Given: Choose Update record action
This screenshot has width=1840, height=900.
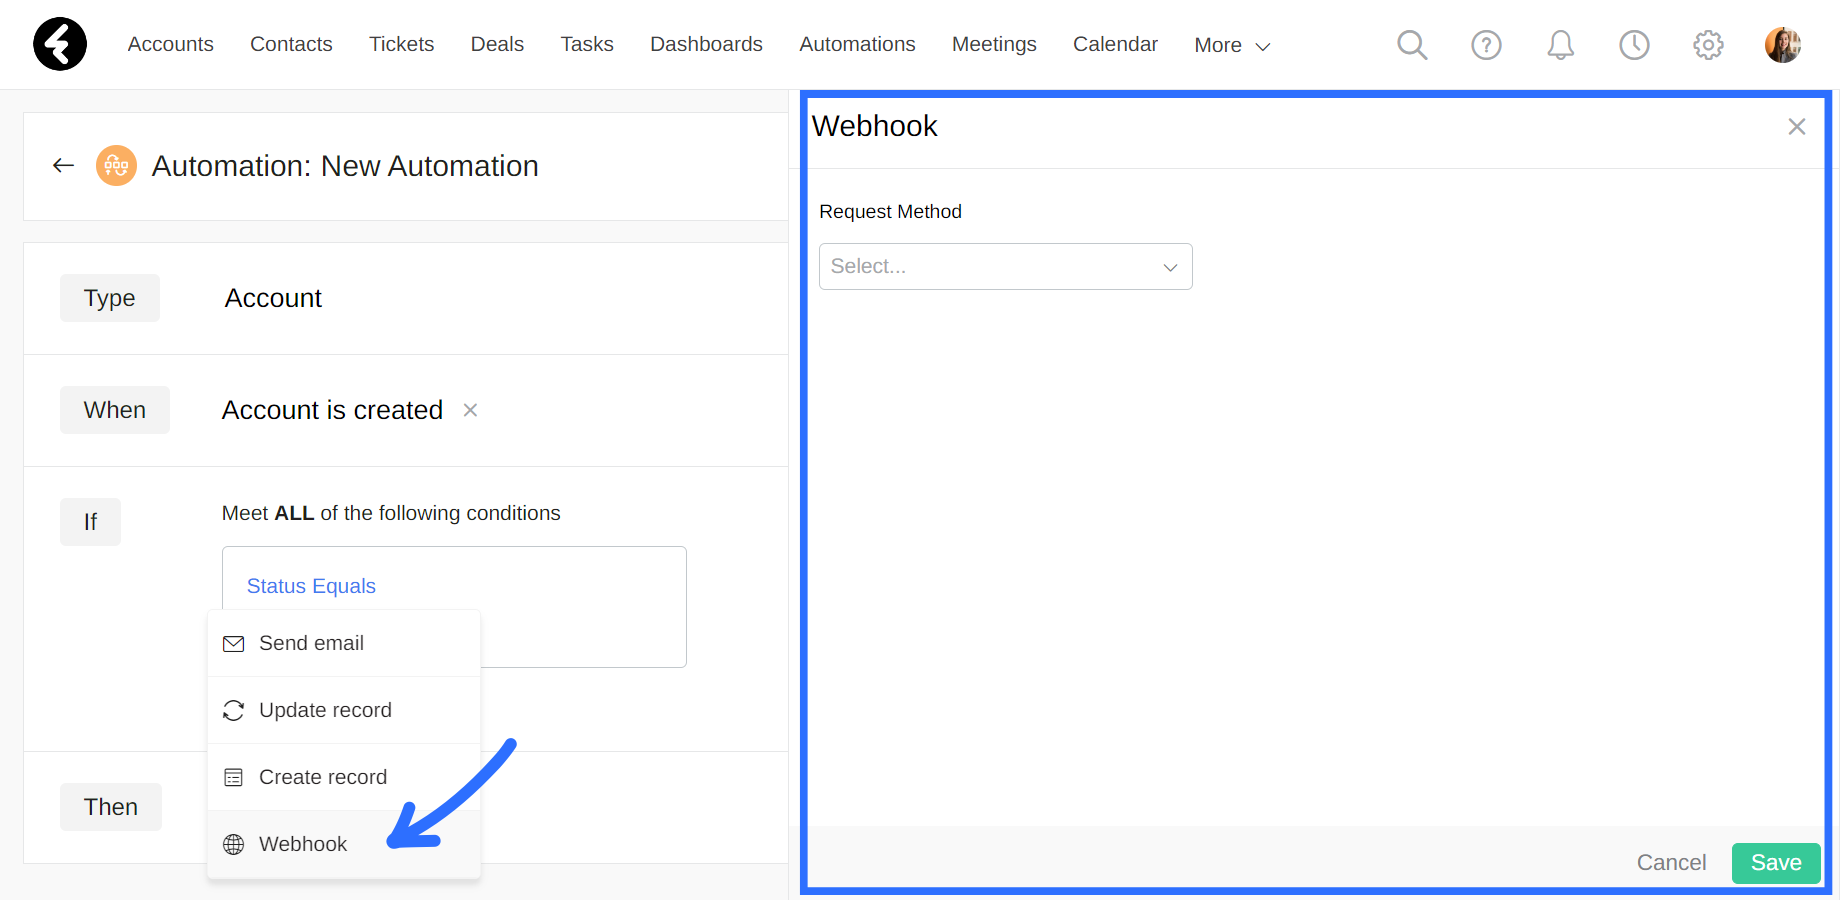Looking at the screenshot, I should coord(344,711).
